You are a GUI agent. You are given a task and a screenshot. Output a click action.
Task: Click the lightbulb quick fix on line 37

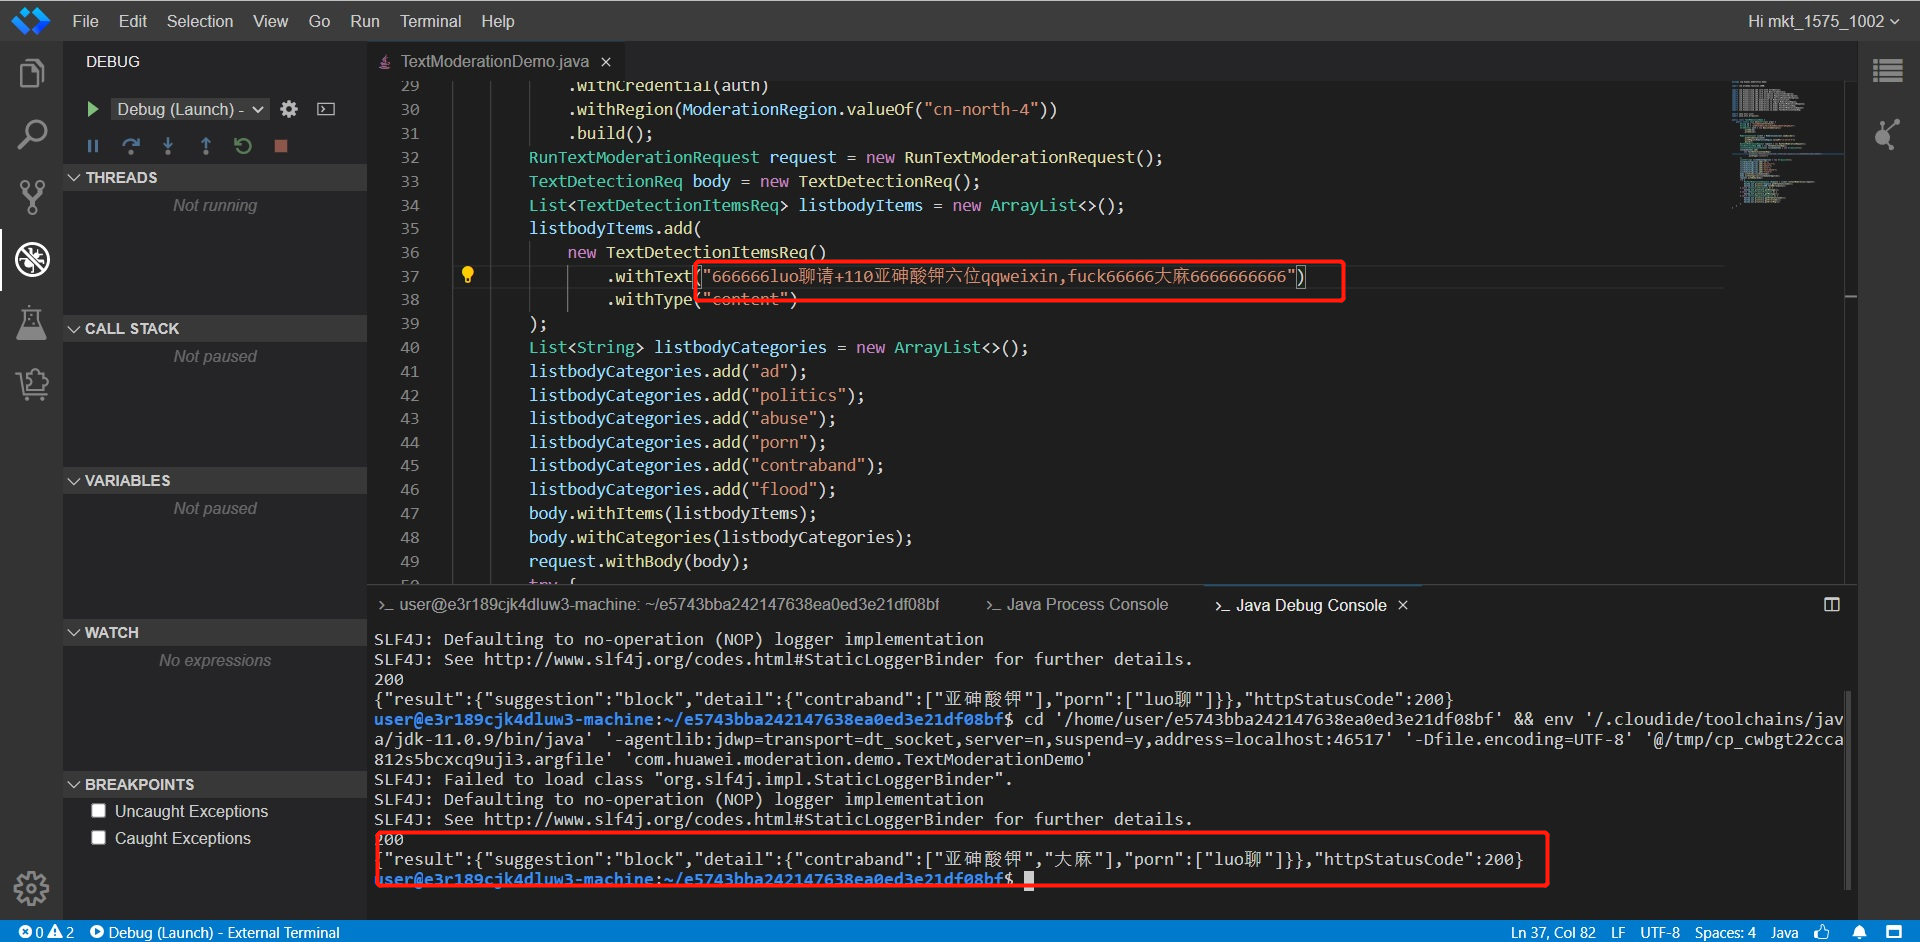[x=467, y=275]
